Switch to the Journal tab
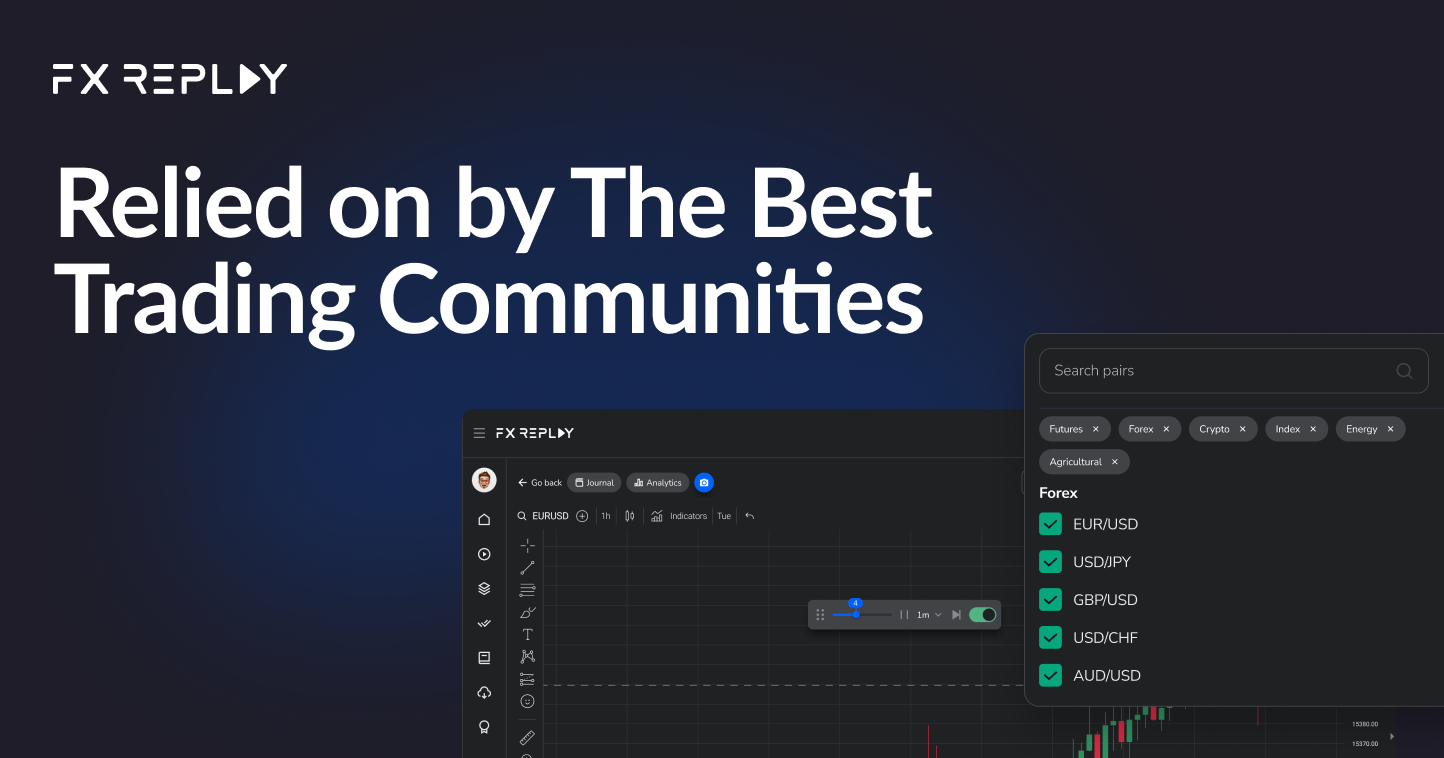 [x=593, y=482]
